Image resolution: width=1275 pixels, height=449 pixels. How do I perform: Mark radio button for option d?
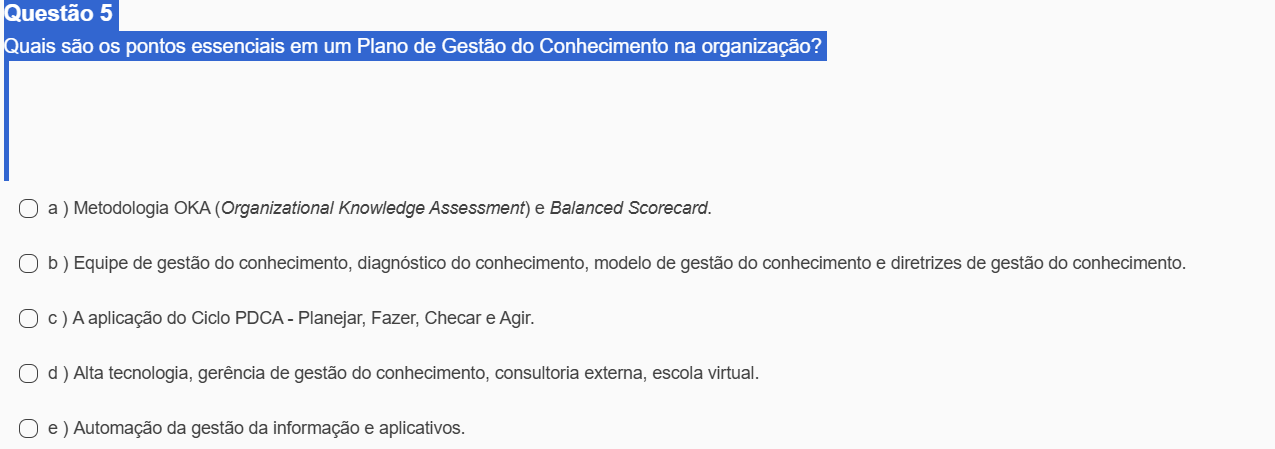pos(29,374)
